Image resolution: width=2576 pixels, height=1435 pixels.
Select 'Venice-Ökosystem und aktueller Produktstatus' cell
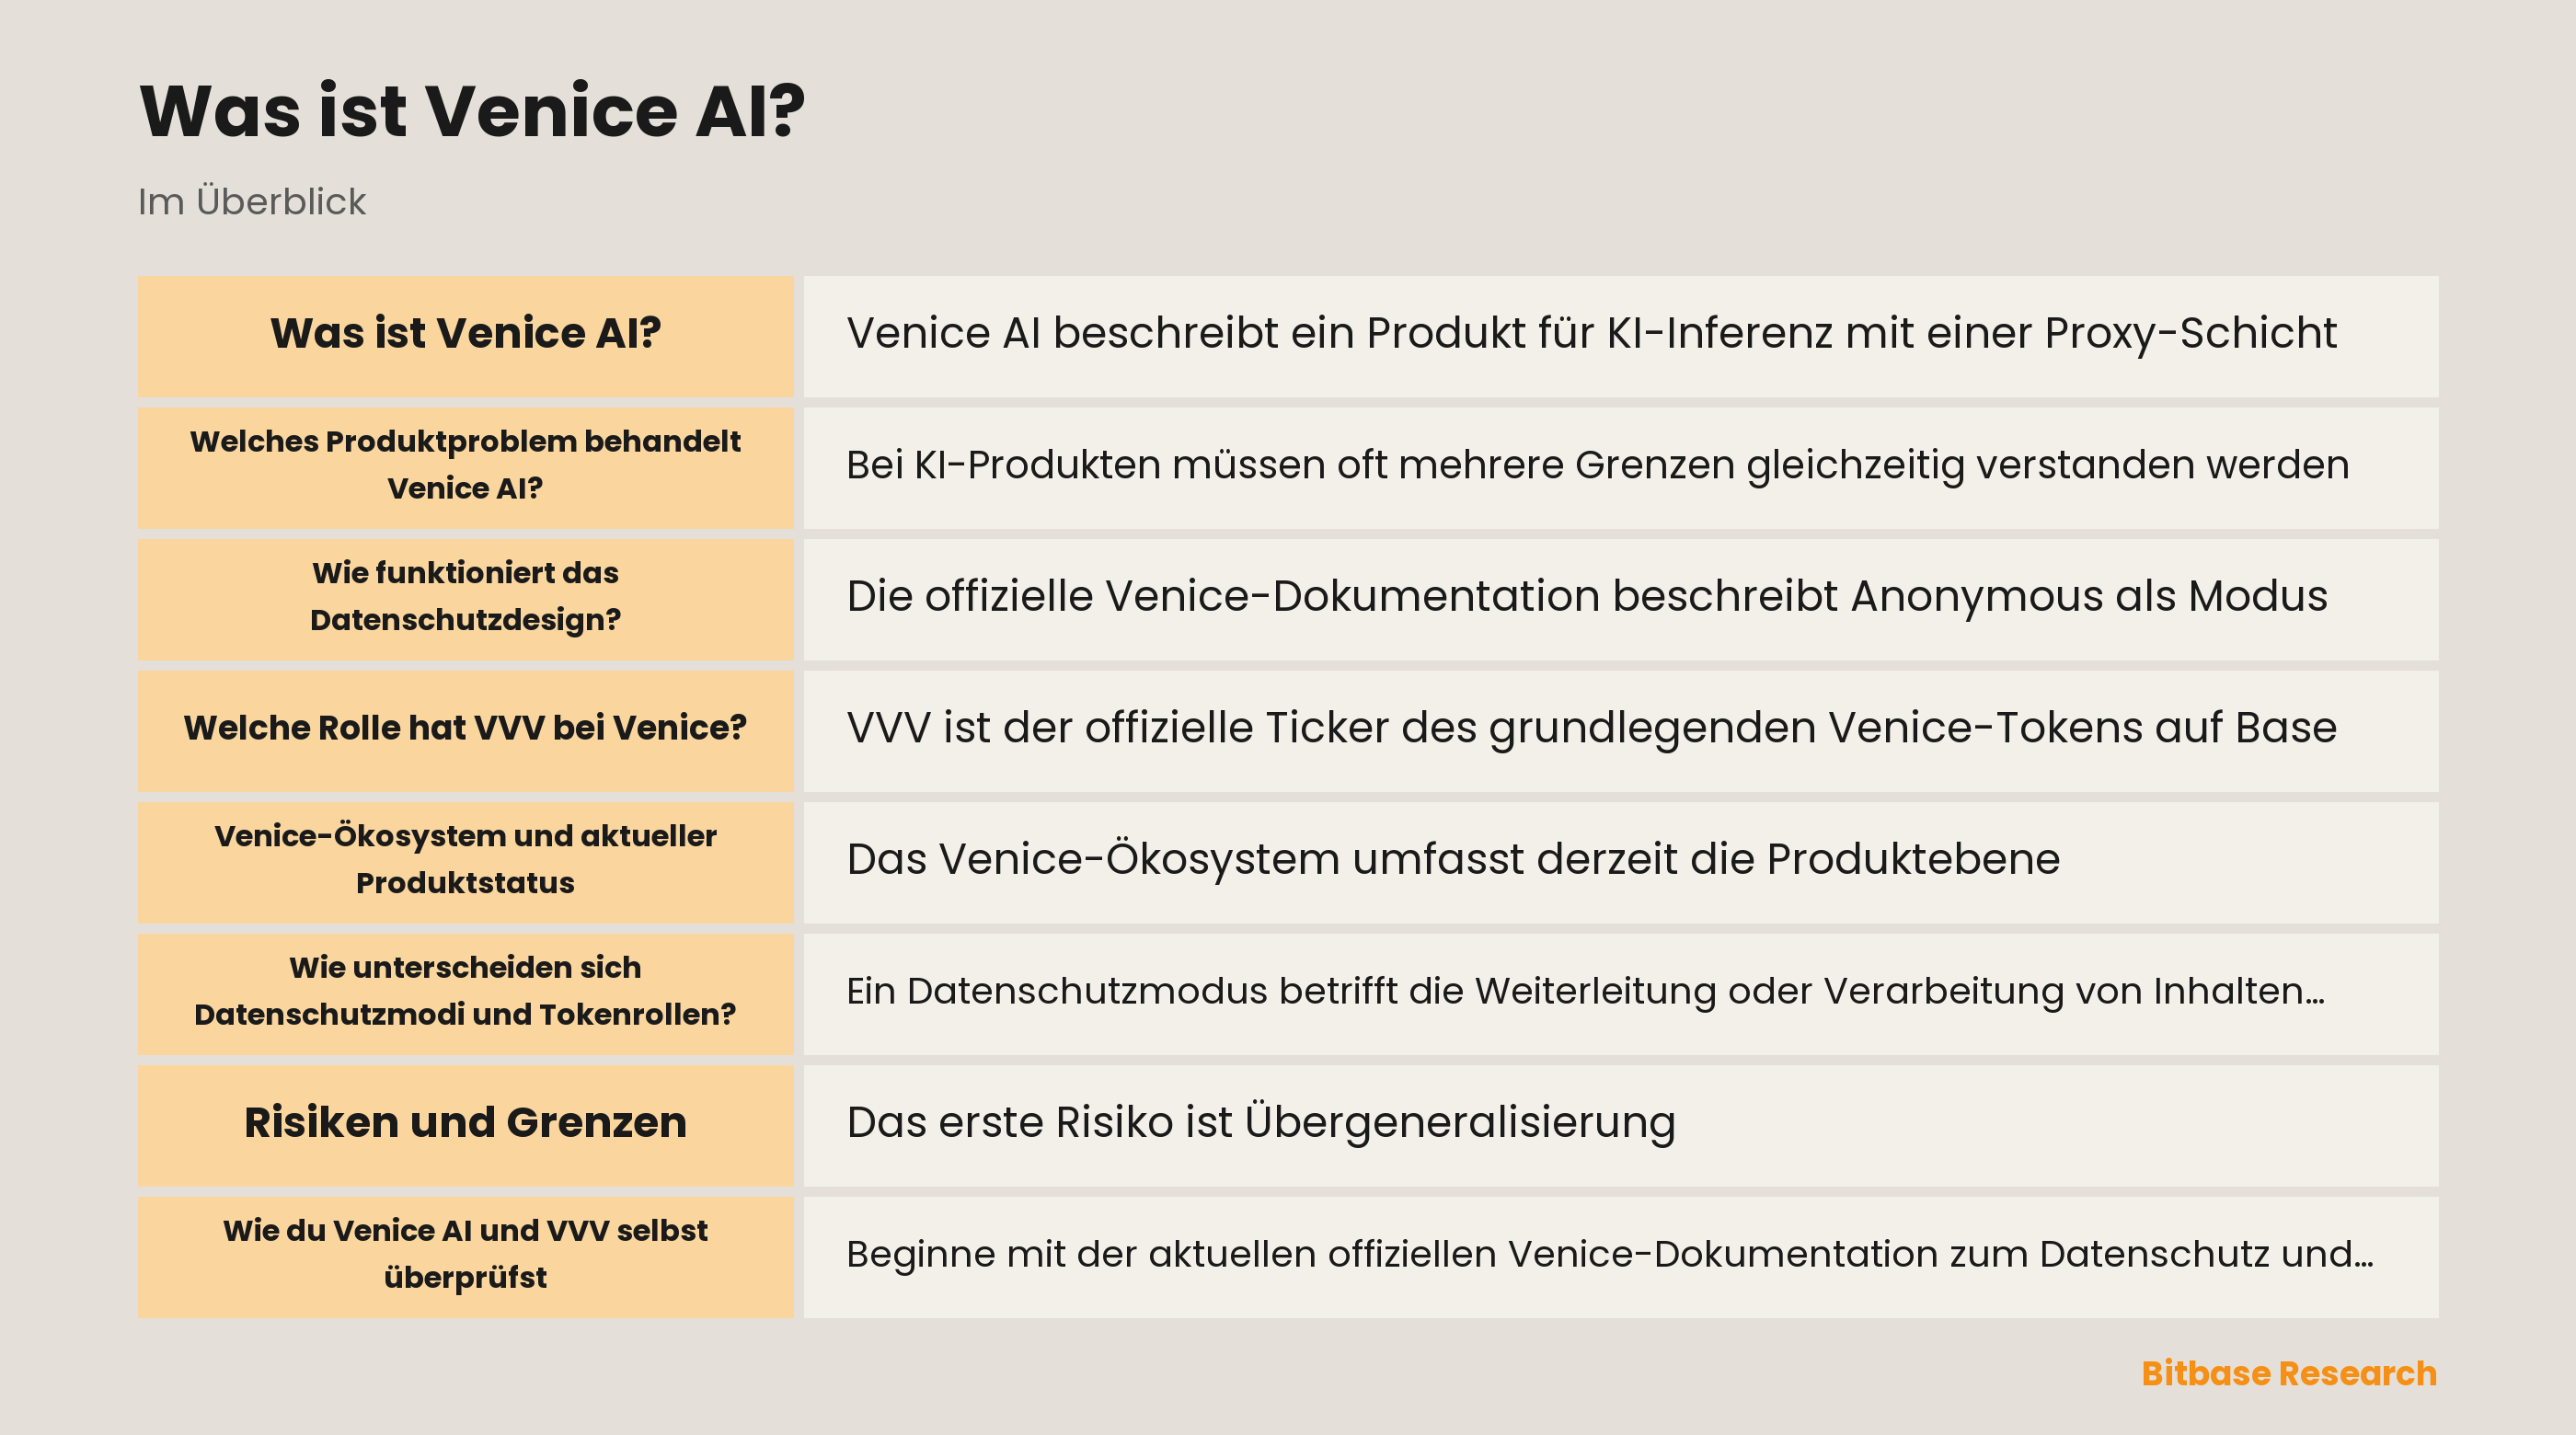(465, 862)
